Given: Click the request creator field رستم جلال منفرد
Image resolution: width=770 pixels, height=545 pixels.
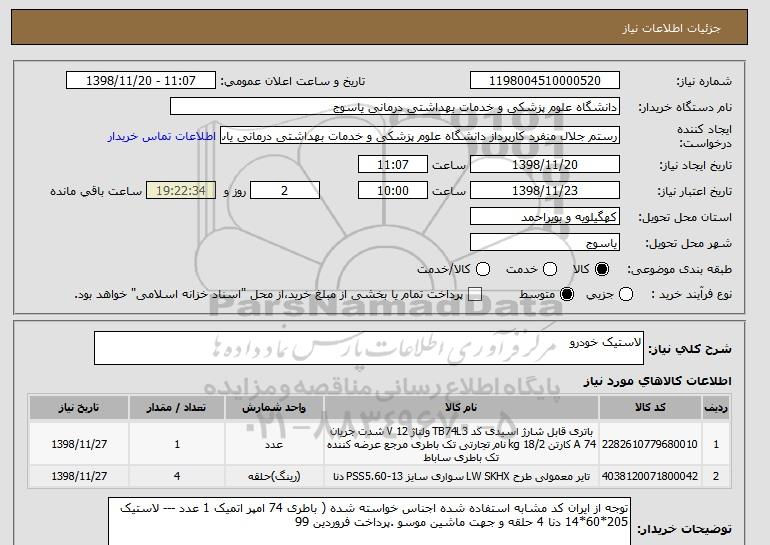Looking at the screenshot, I should tap(420, 136).
